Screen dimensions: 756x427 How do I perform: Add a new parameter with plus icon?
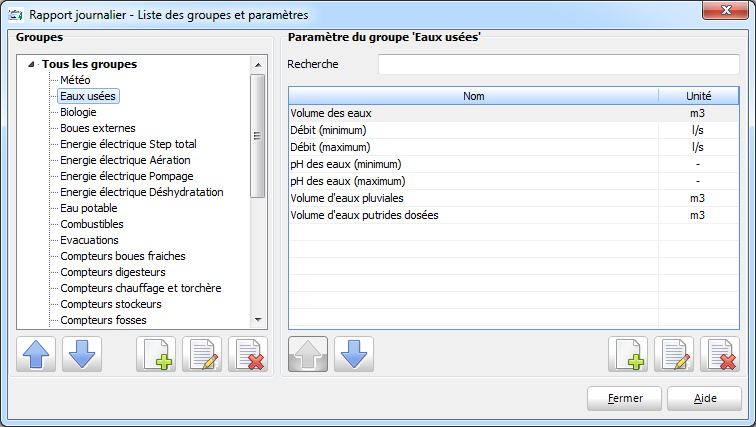click(x=628, y=354)
